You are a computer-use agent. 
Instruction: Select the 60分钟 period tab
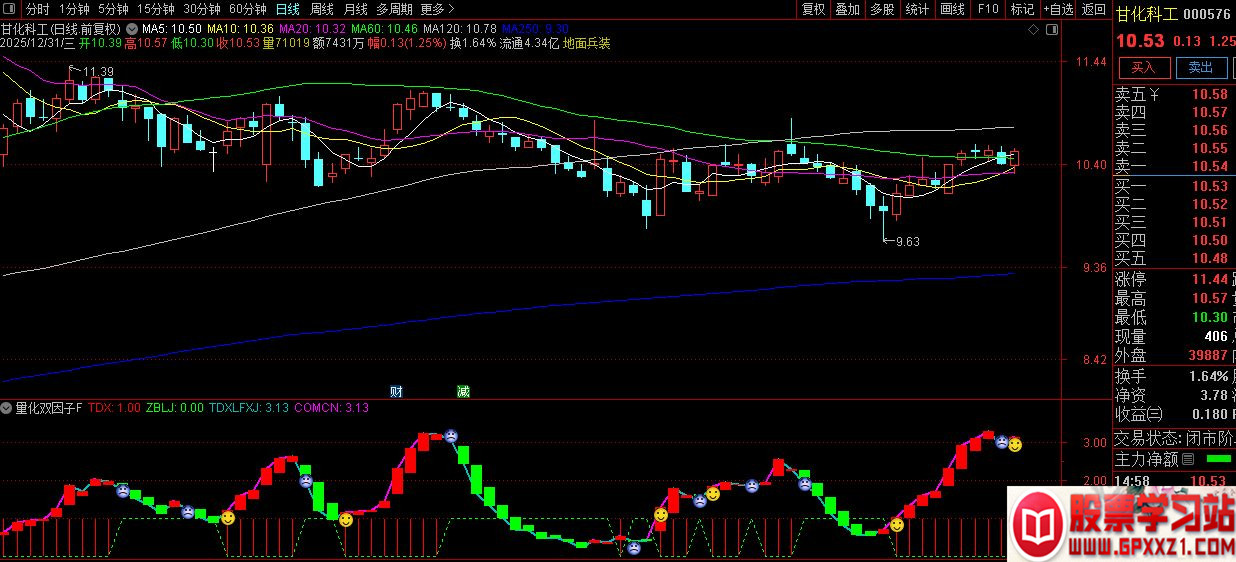pyautogui.click(x=248, y=9)
